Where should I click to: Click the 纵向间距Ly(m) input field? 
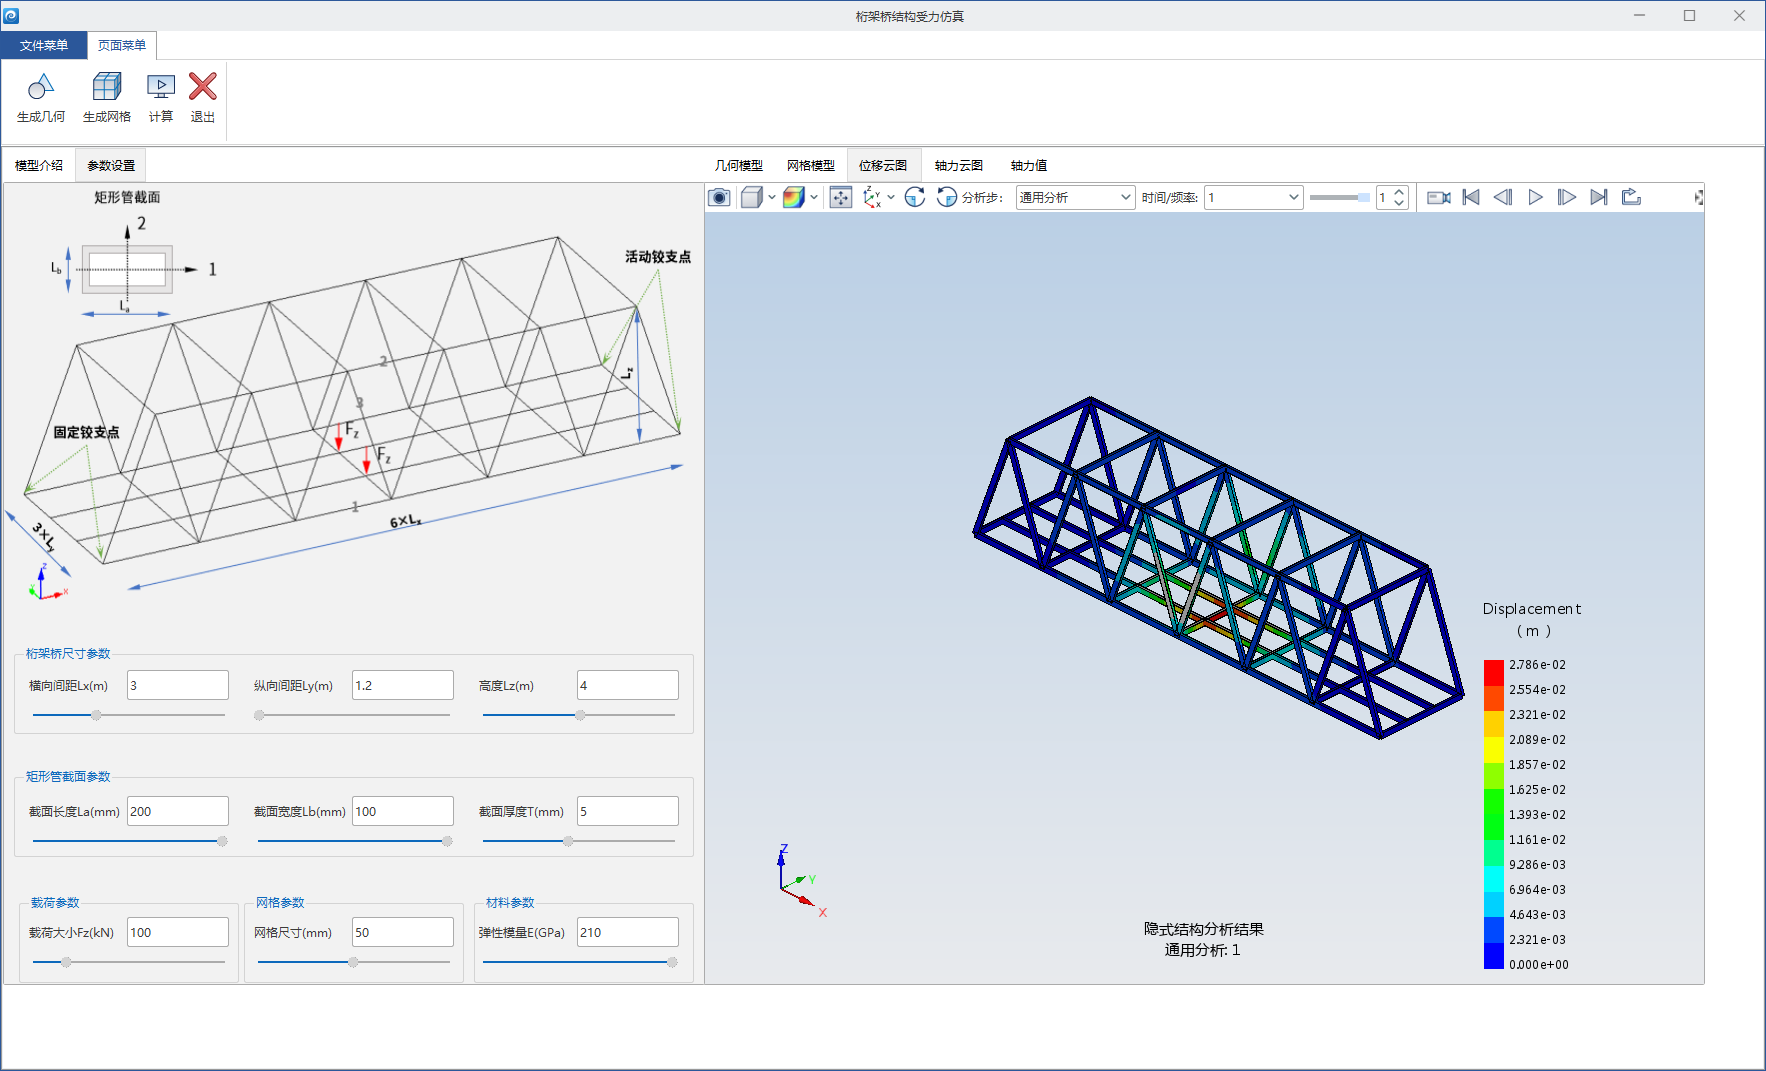tap(403, 685)
